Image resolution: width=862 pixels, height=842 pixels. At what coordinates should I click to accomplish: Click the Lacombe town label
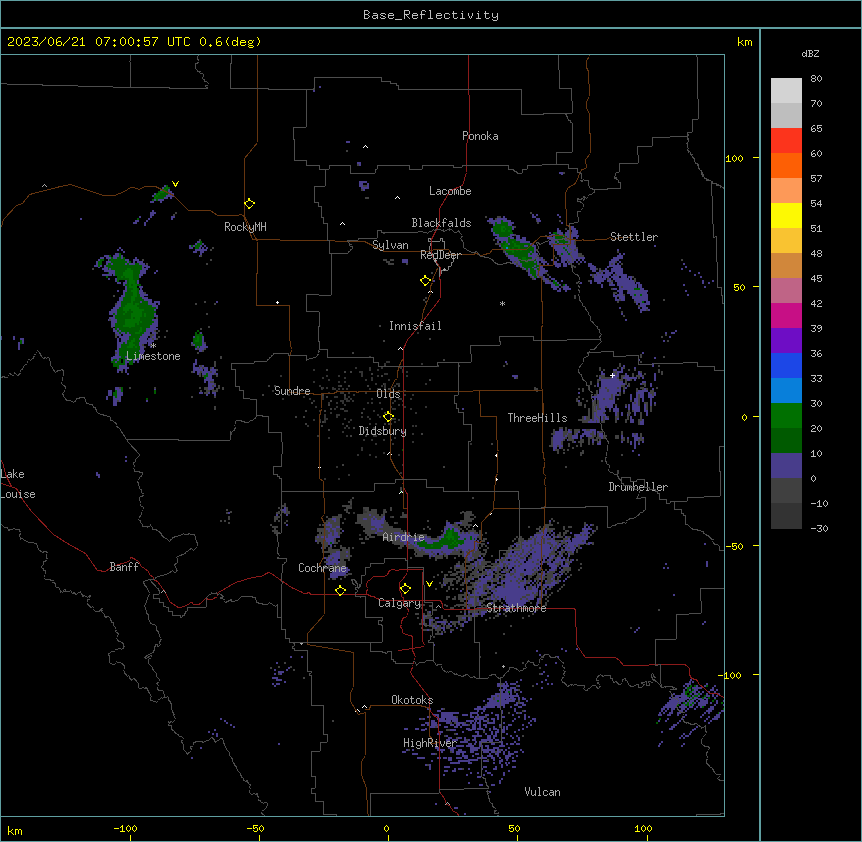click(450, 191)
